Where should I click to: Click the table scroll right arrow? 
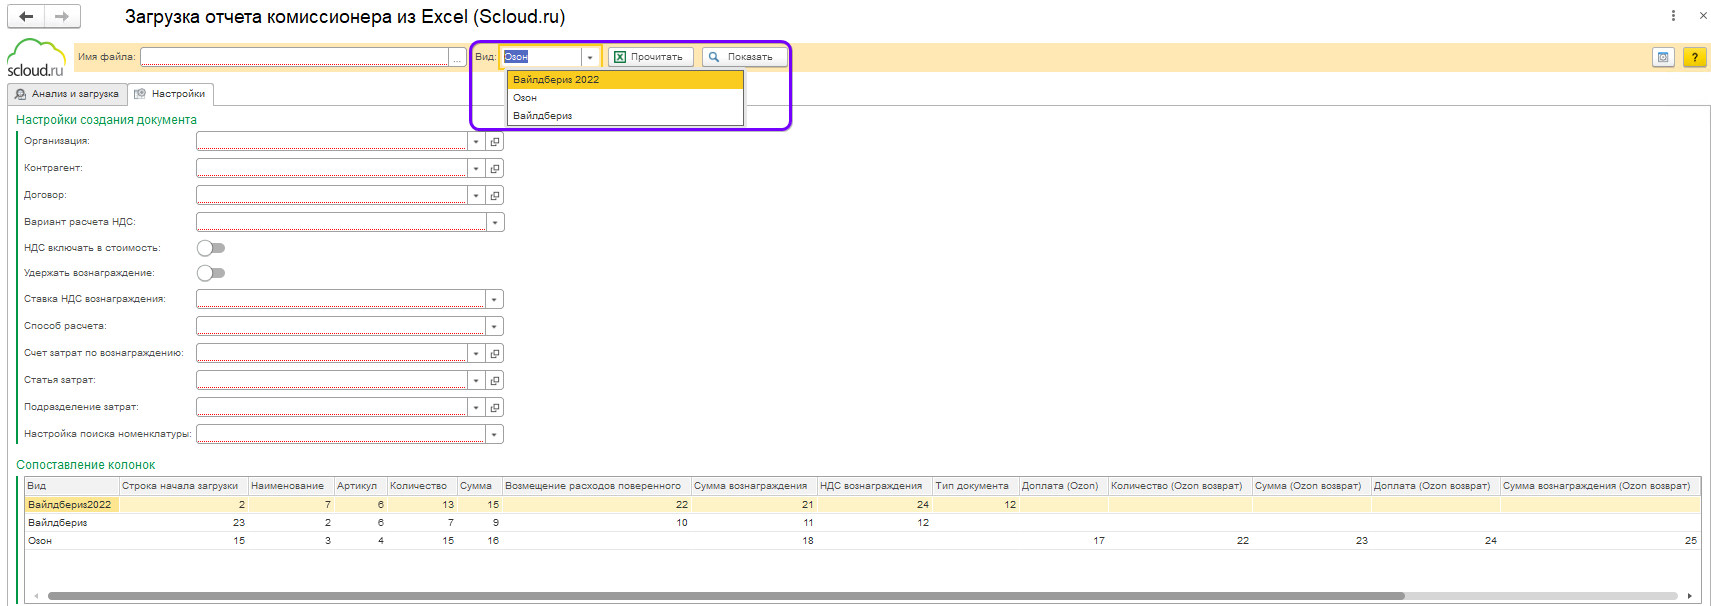(1690, 596)
